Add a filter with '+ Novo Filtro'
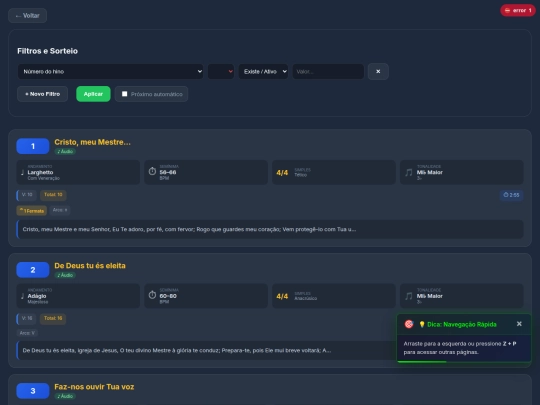Screen dimensions: 540x405 tap(42, 94)
